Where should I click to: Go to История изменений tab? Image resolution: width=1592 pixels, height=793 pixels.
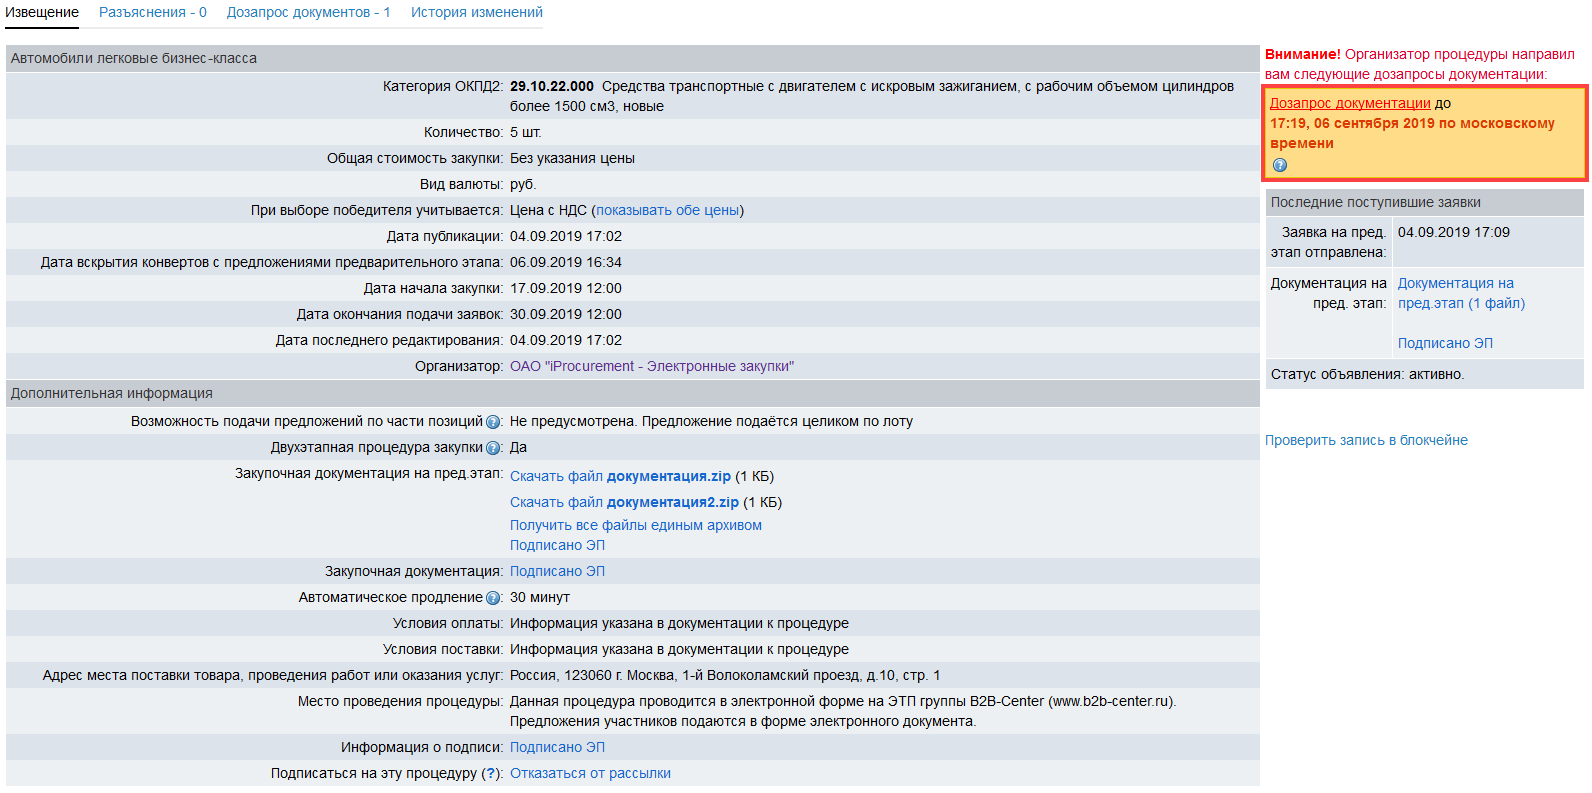pos(476,13)
